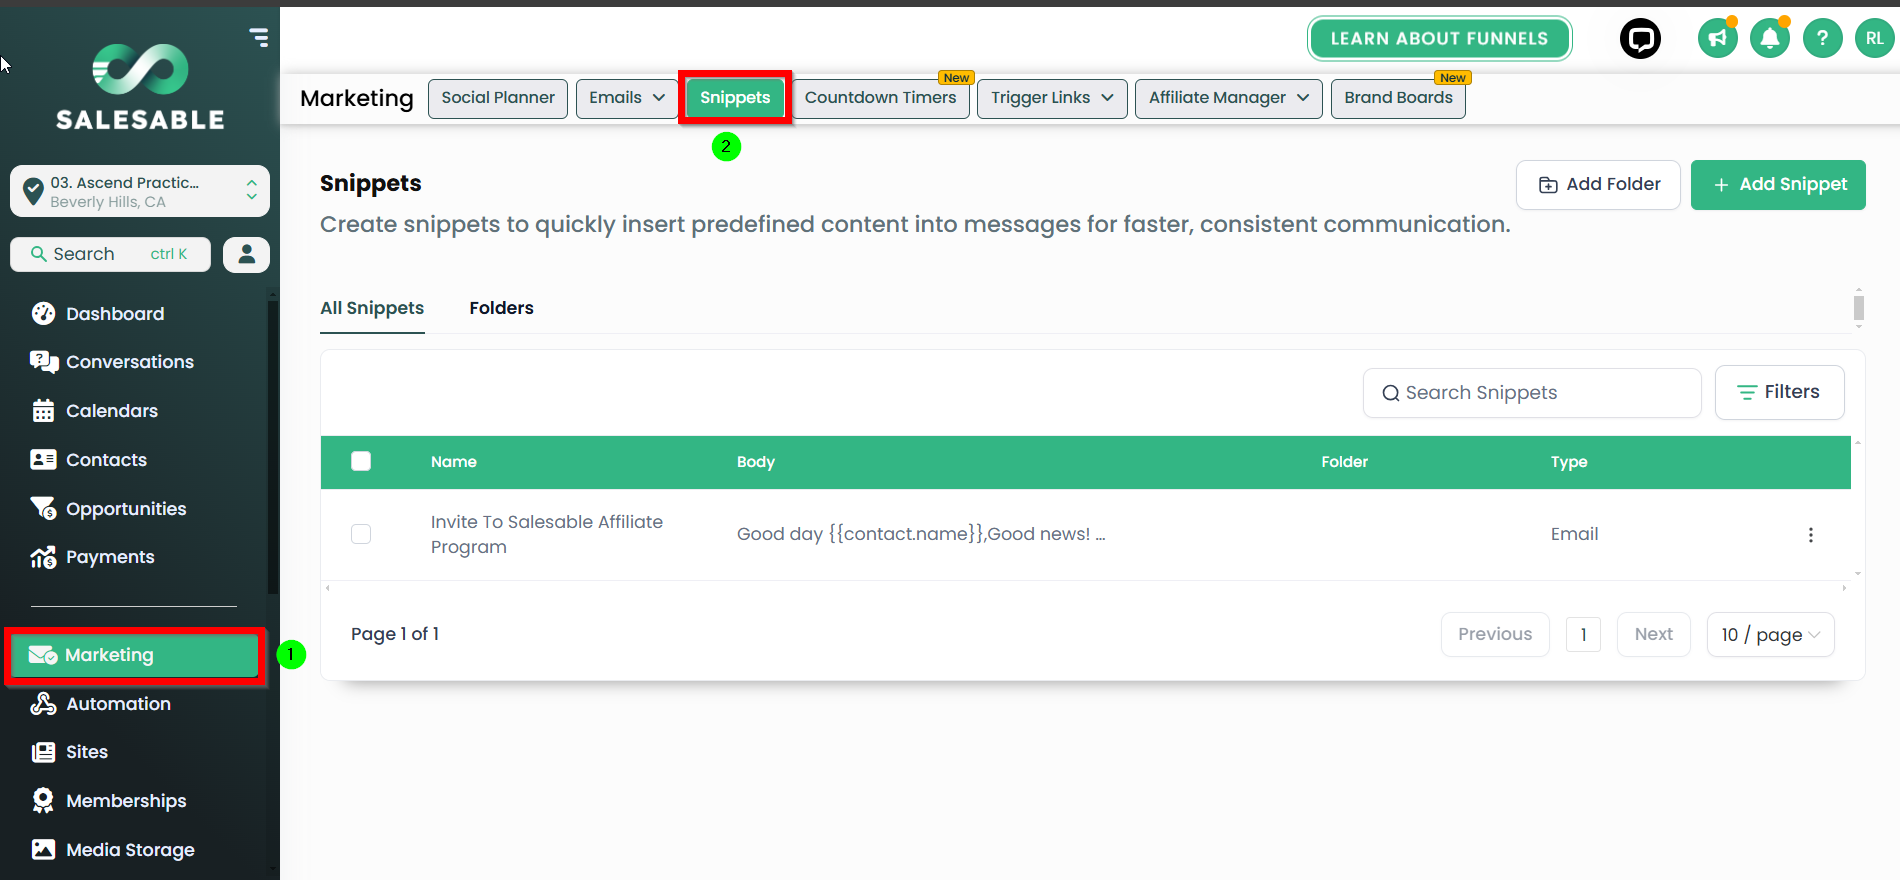This screenshot has height=880, width=1900.
Task: Click the Name column header
Action: tap(454, 462)
